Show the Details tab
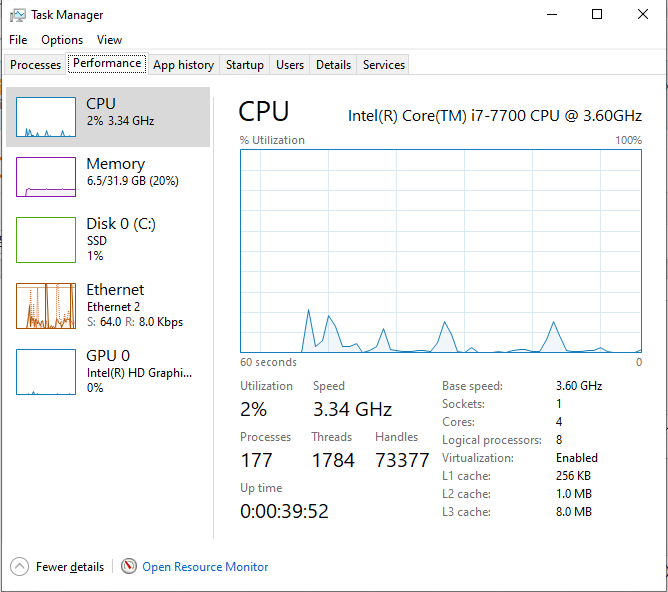 pyautogui.click(x=333, y=65)
